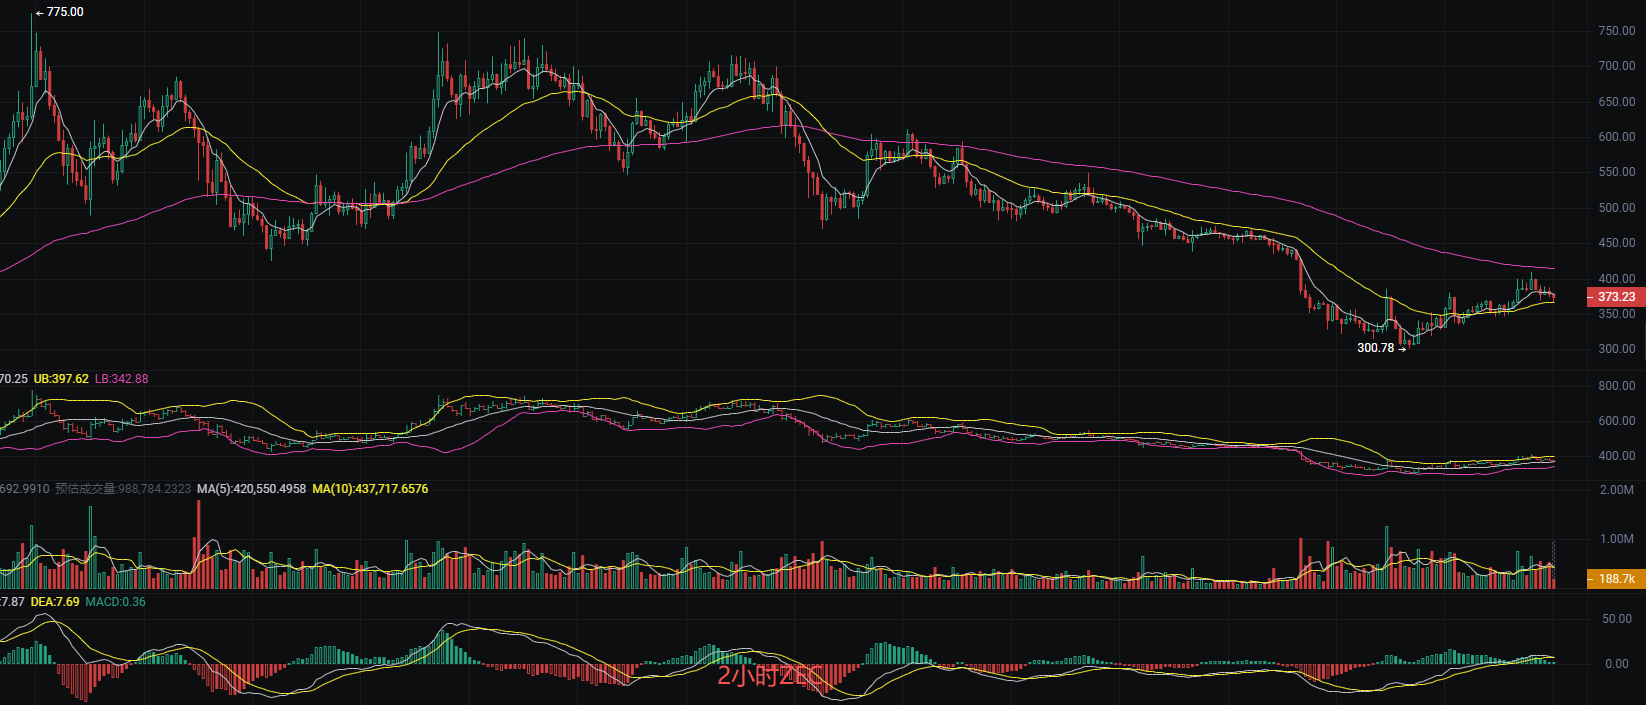Click the orange 188.7k volume tag
This screenshot has height=705, width=1646.
[1615, 579]
